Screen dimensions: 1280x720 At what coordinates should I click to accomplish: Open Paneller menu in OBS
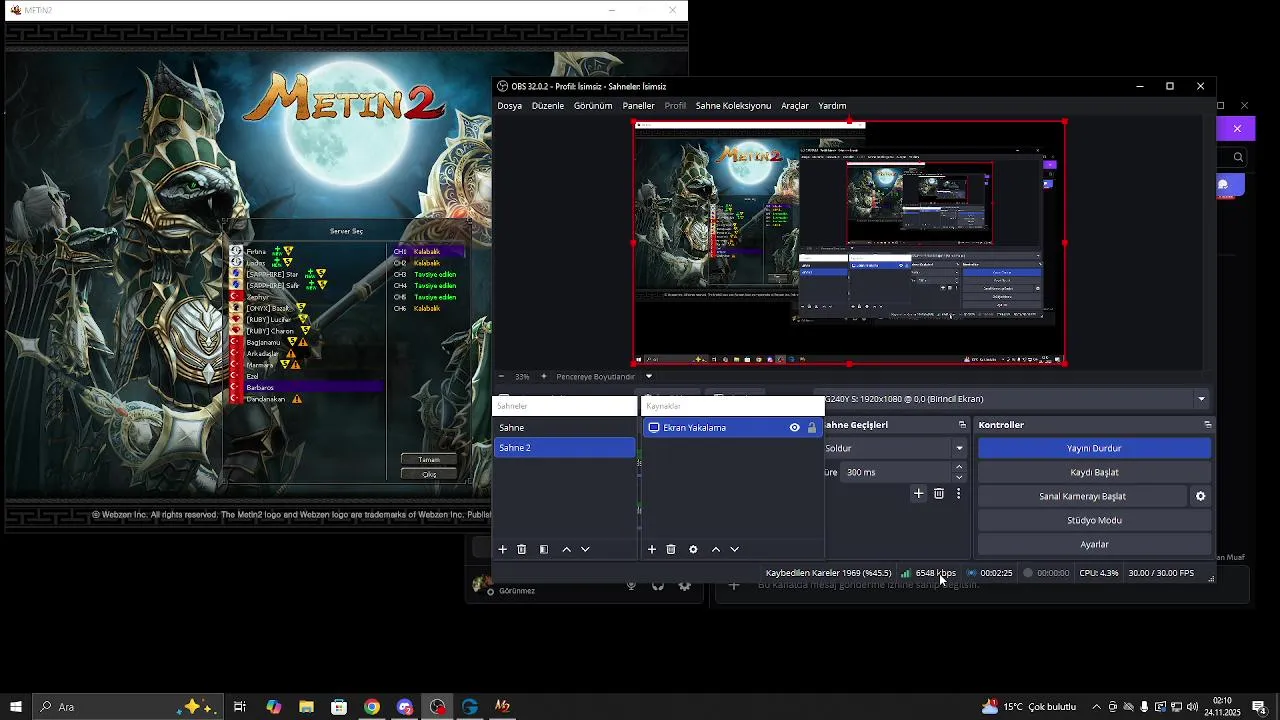pos(638,106)
